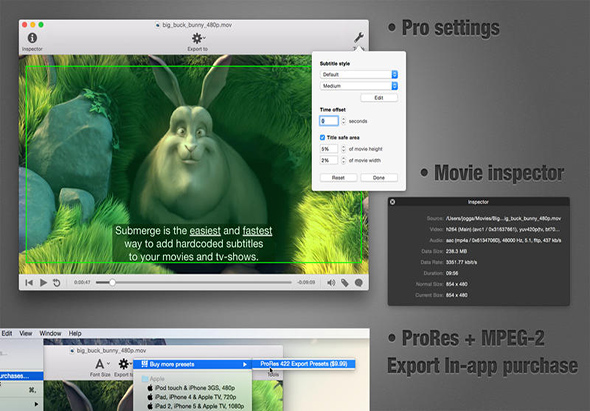Select ProRes 422 Export Presets item
Image resolution: width=590 pixels, height=411 pixels.
[304, 364]
